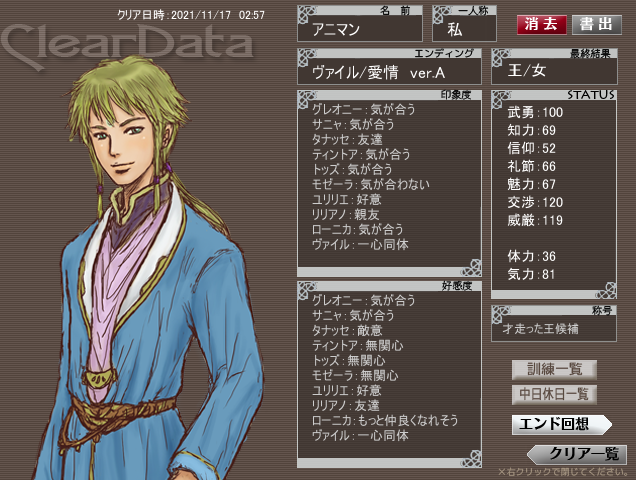Click the ornament icon at STATUS panel bottom-right
This screenshot has height=480, width=636.
point(606,290)
